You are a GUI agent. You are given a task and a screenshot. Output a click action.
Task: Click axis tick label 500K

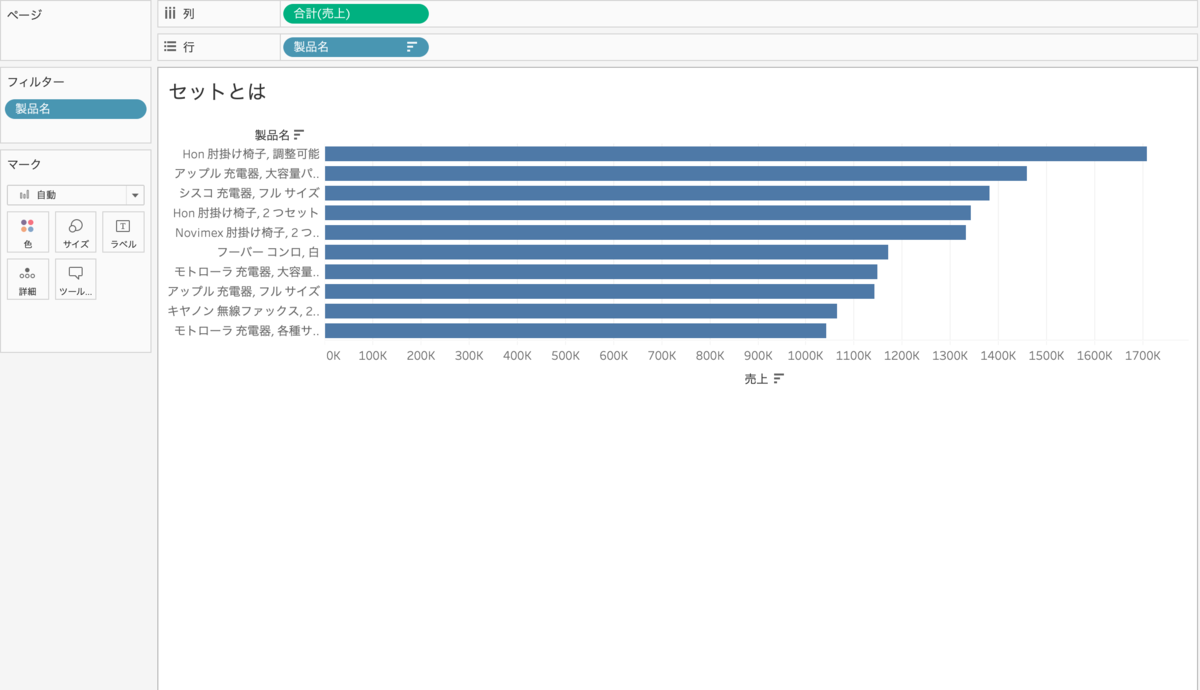[x=565, y=356]
